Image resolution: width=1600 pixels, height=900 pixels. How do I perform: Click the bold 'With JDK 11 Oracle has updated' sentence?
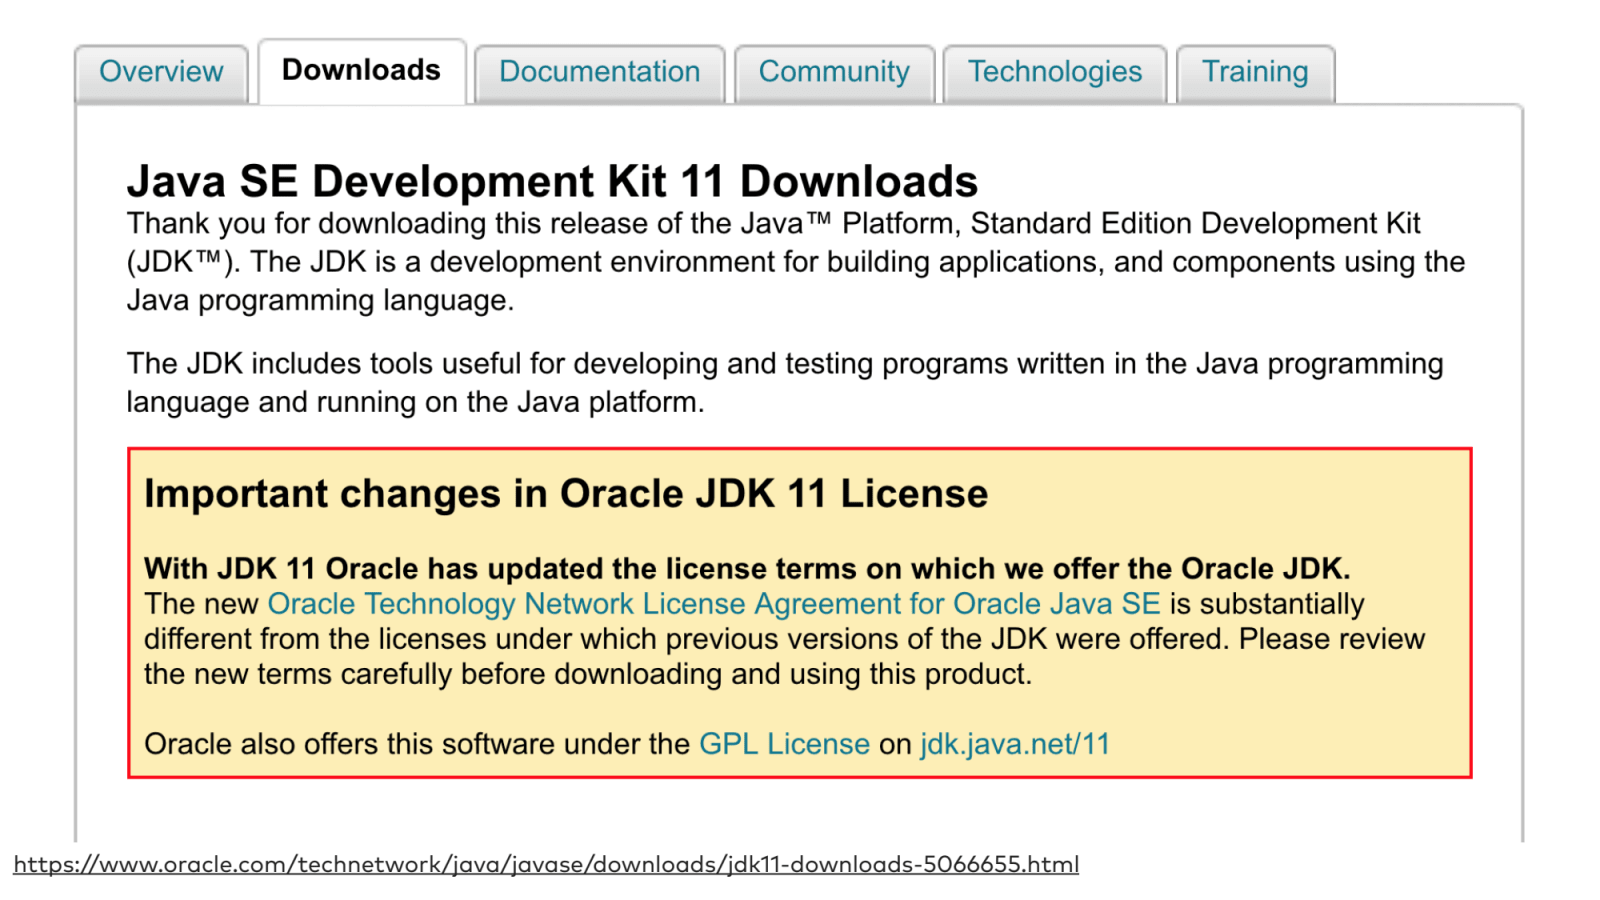[747, 568]
